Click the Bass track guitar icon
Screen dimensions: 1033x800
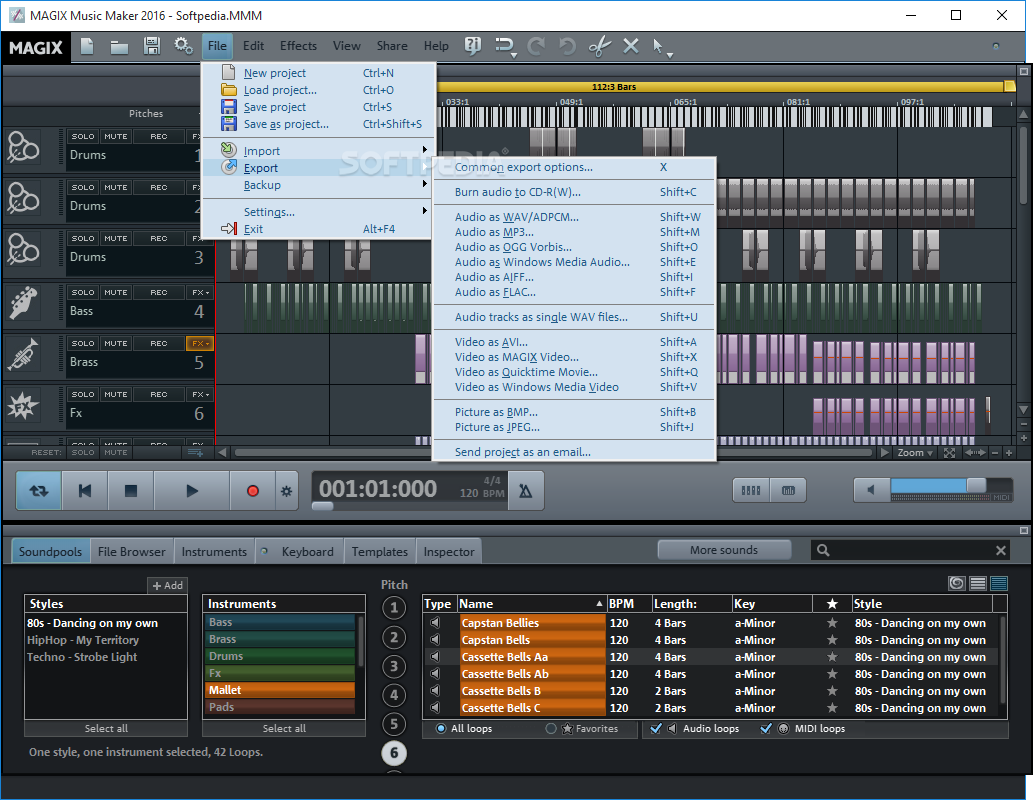[23, 304]
